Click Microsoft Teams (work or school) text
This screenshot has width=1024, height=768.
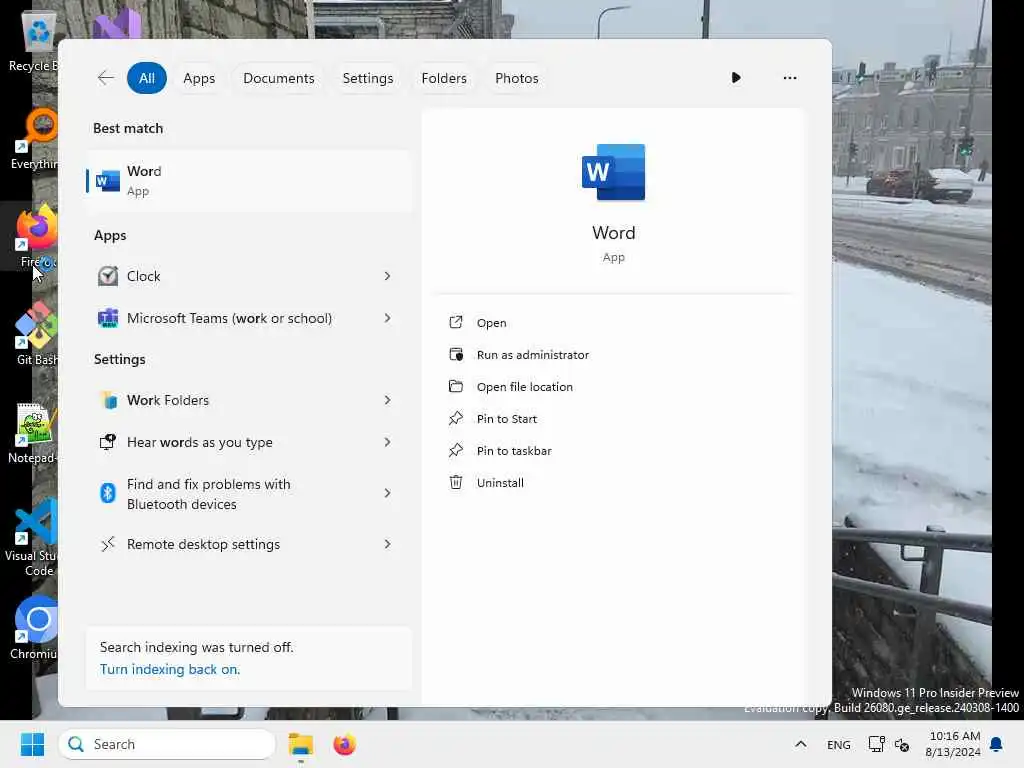click(x=229, y=318)
